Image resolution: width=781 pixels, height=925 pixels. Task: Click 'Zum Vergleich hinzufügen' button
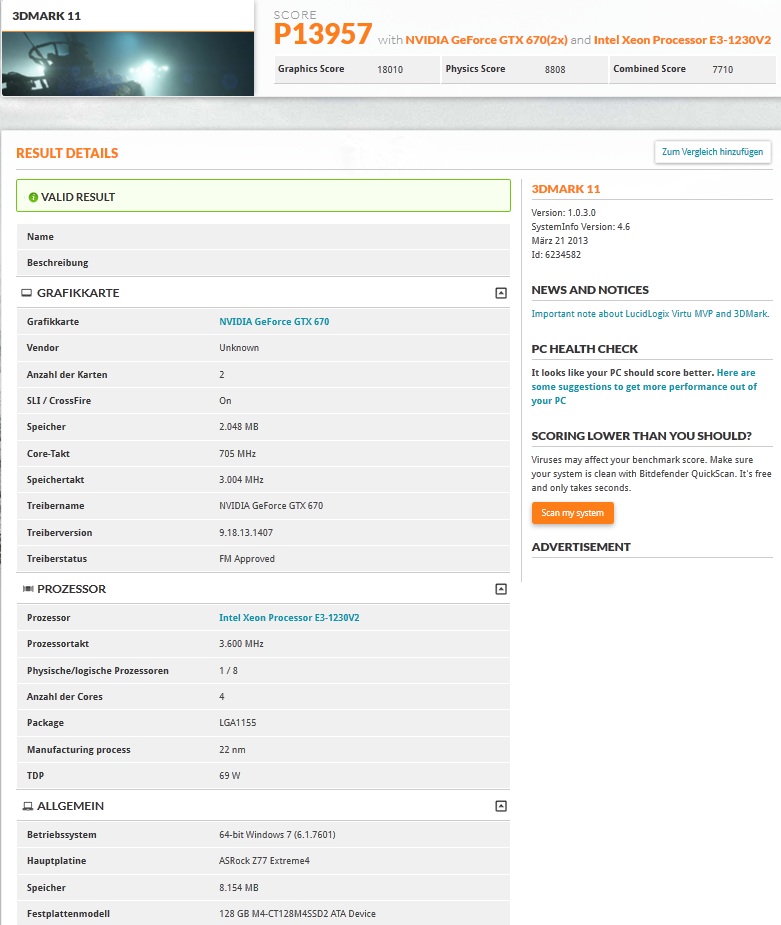[713, 152]
